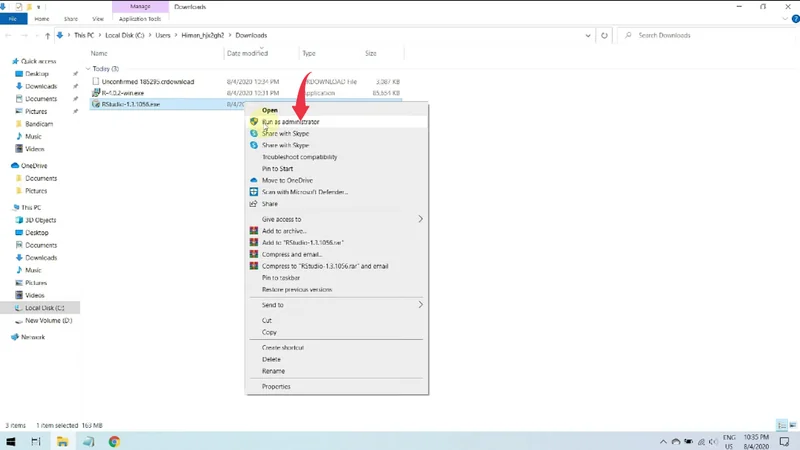This screenshot has height=450, width=800.
Task: Expand the Give access to submenu
Action: [x=420, y=219]
